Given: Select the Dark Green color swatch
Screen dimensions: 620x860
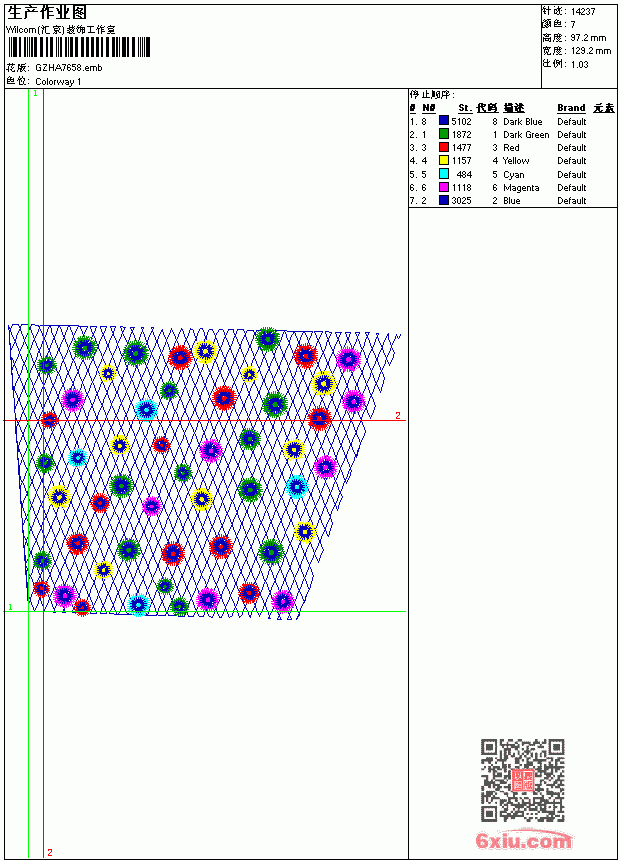Looking at the screenshot, I should pyautogui.click(x=444, y=134).
